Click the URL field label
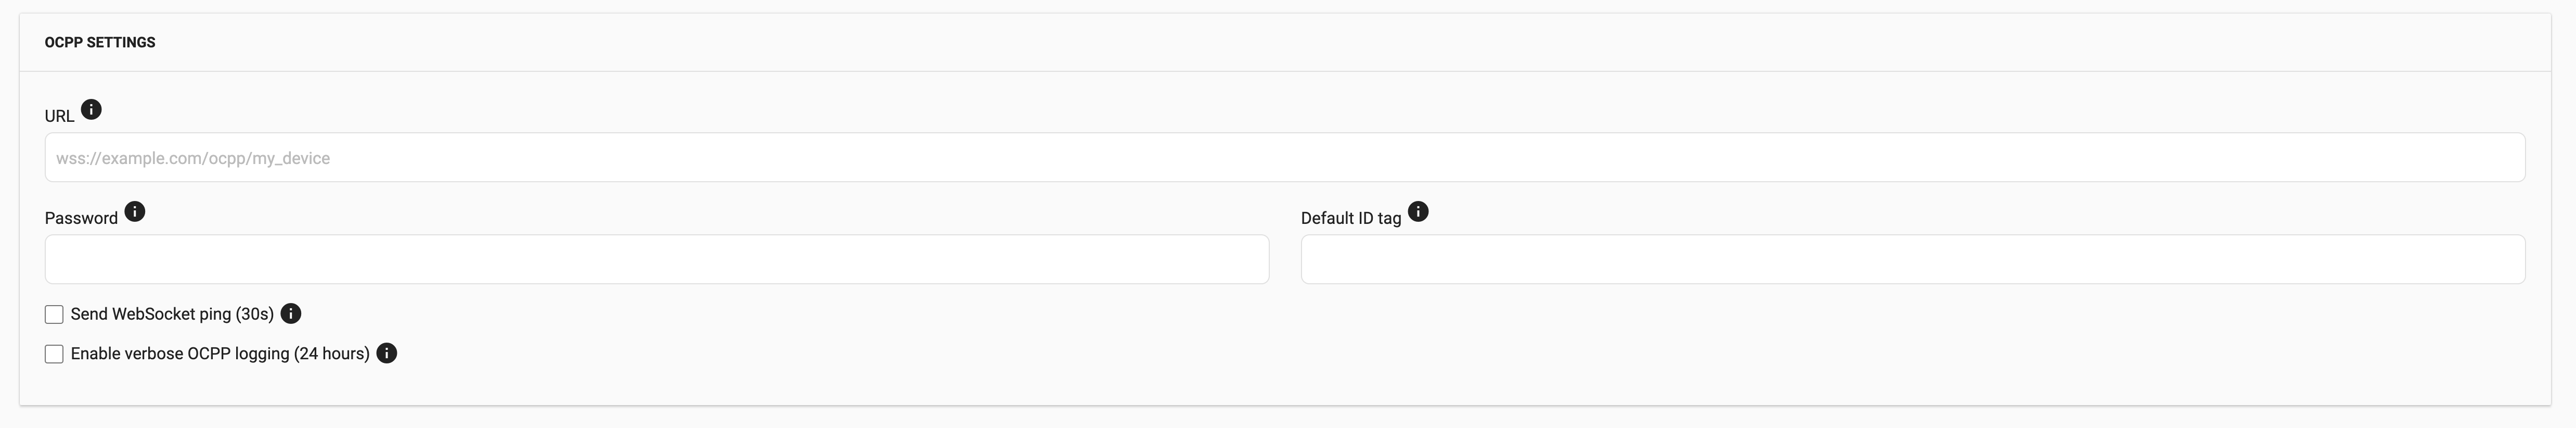Screen dimensions: 2576x428 [59, 116]
